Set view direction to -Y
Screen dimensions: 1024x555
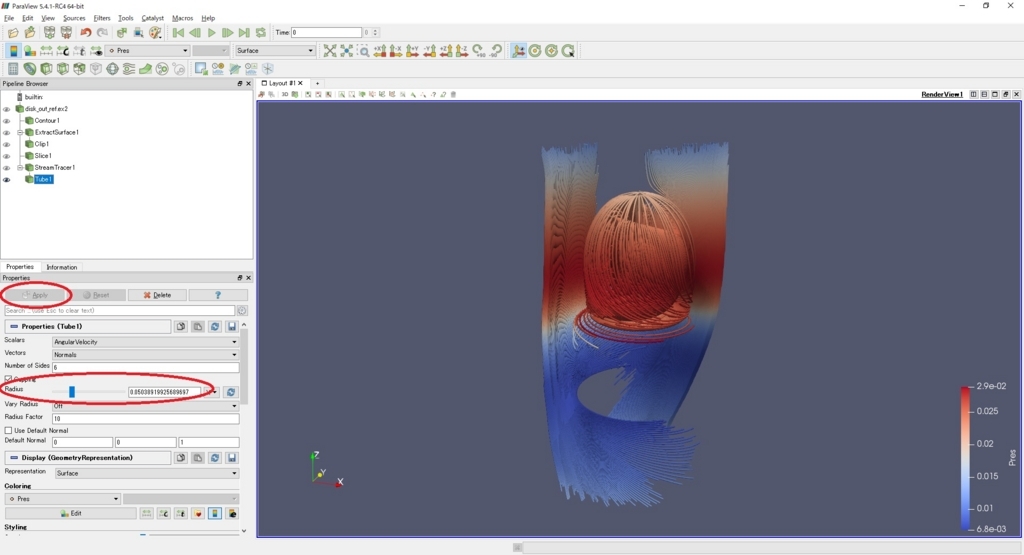click(x=430, y=51)
